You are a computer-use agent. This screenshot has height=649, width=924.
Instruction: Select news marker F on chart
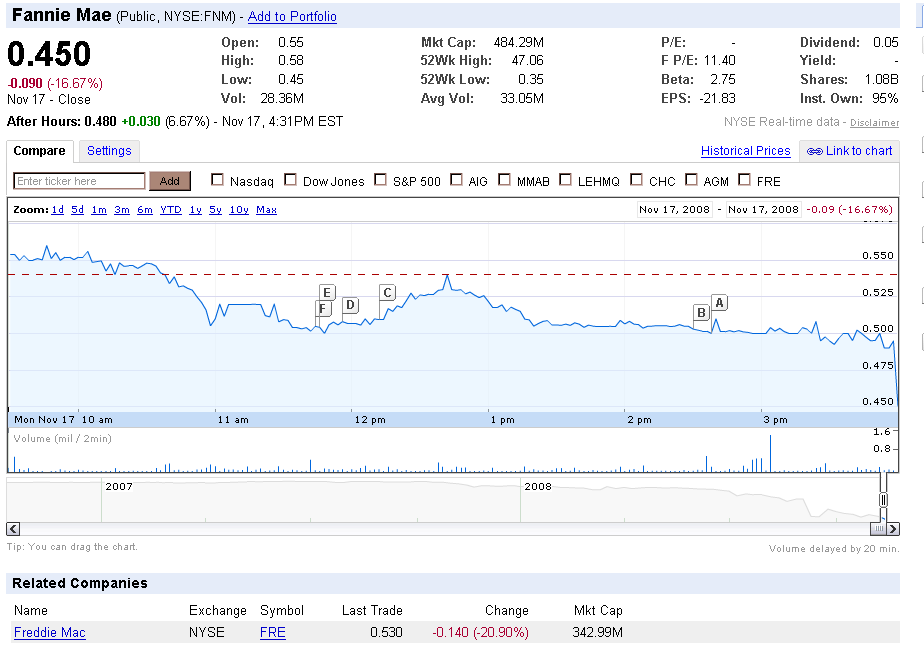(322, 308)
